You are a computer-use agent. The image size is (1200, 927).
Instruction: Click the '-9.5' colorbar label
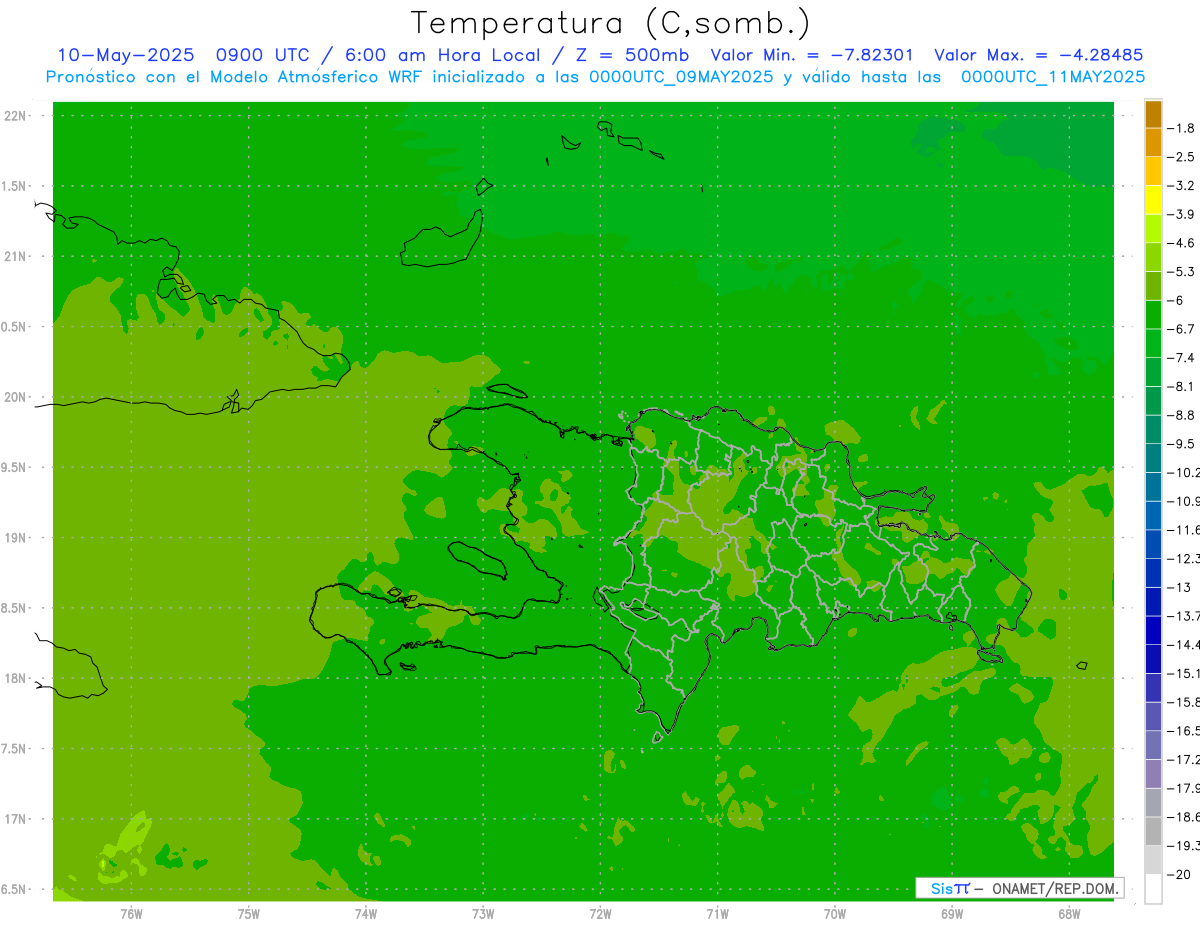point(1181,444)
